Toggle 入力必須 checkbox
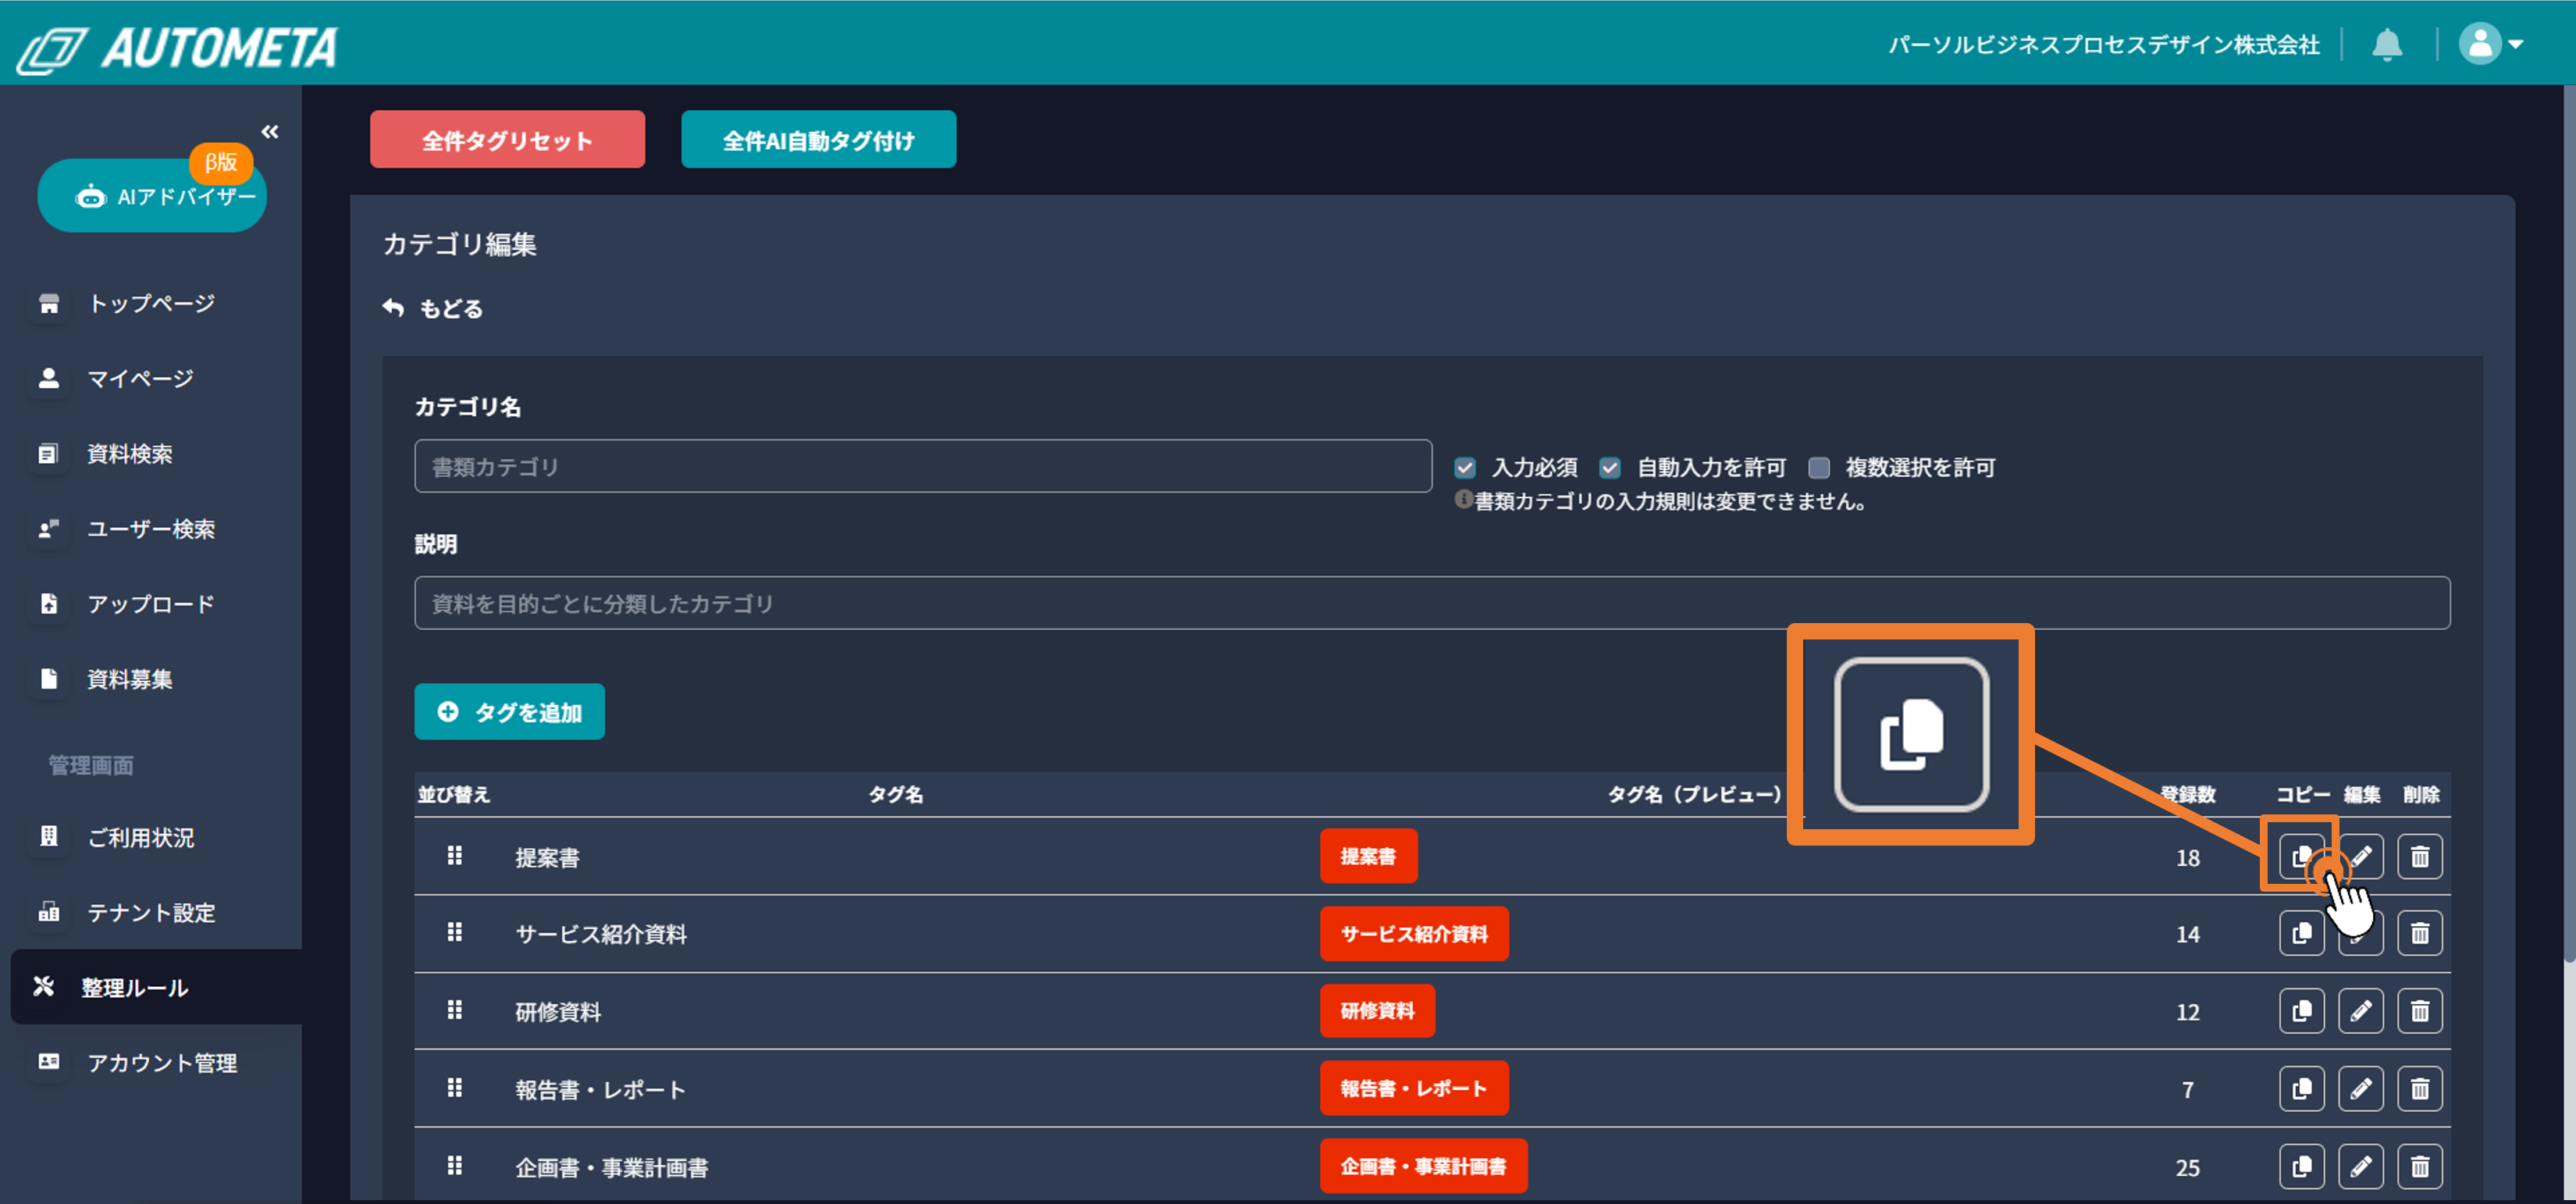The image size is (2576, 1204). pyautogui.click(x=1465, y=468)
